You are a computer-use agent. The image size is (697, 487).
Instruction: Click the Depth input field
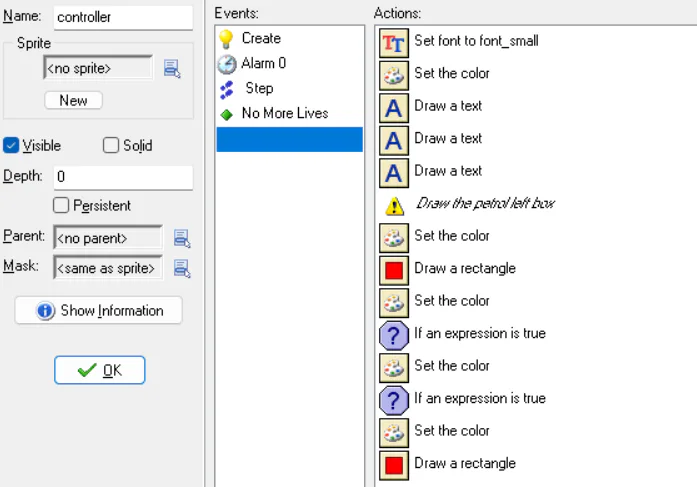click(122, 177)
